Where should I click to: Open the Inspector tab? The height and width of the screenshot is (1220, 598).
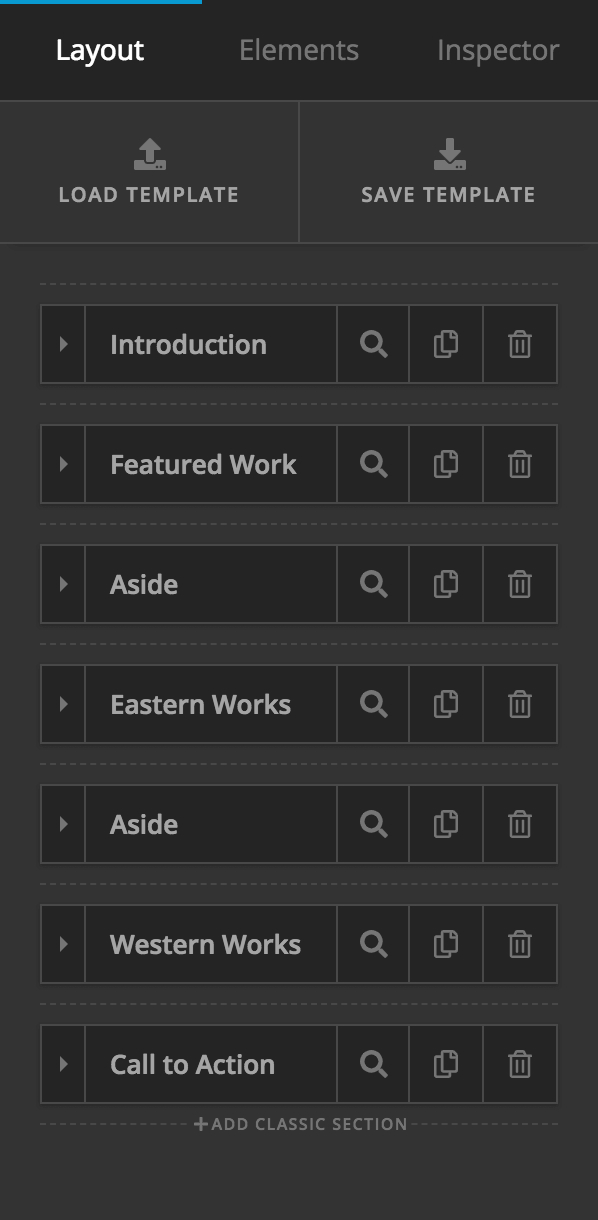(497, 50)
